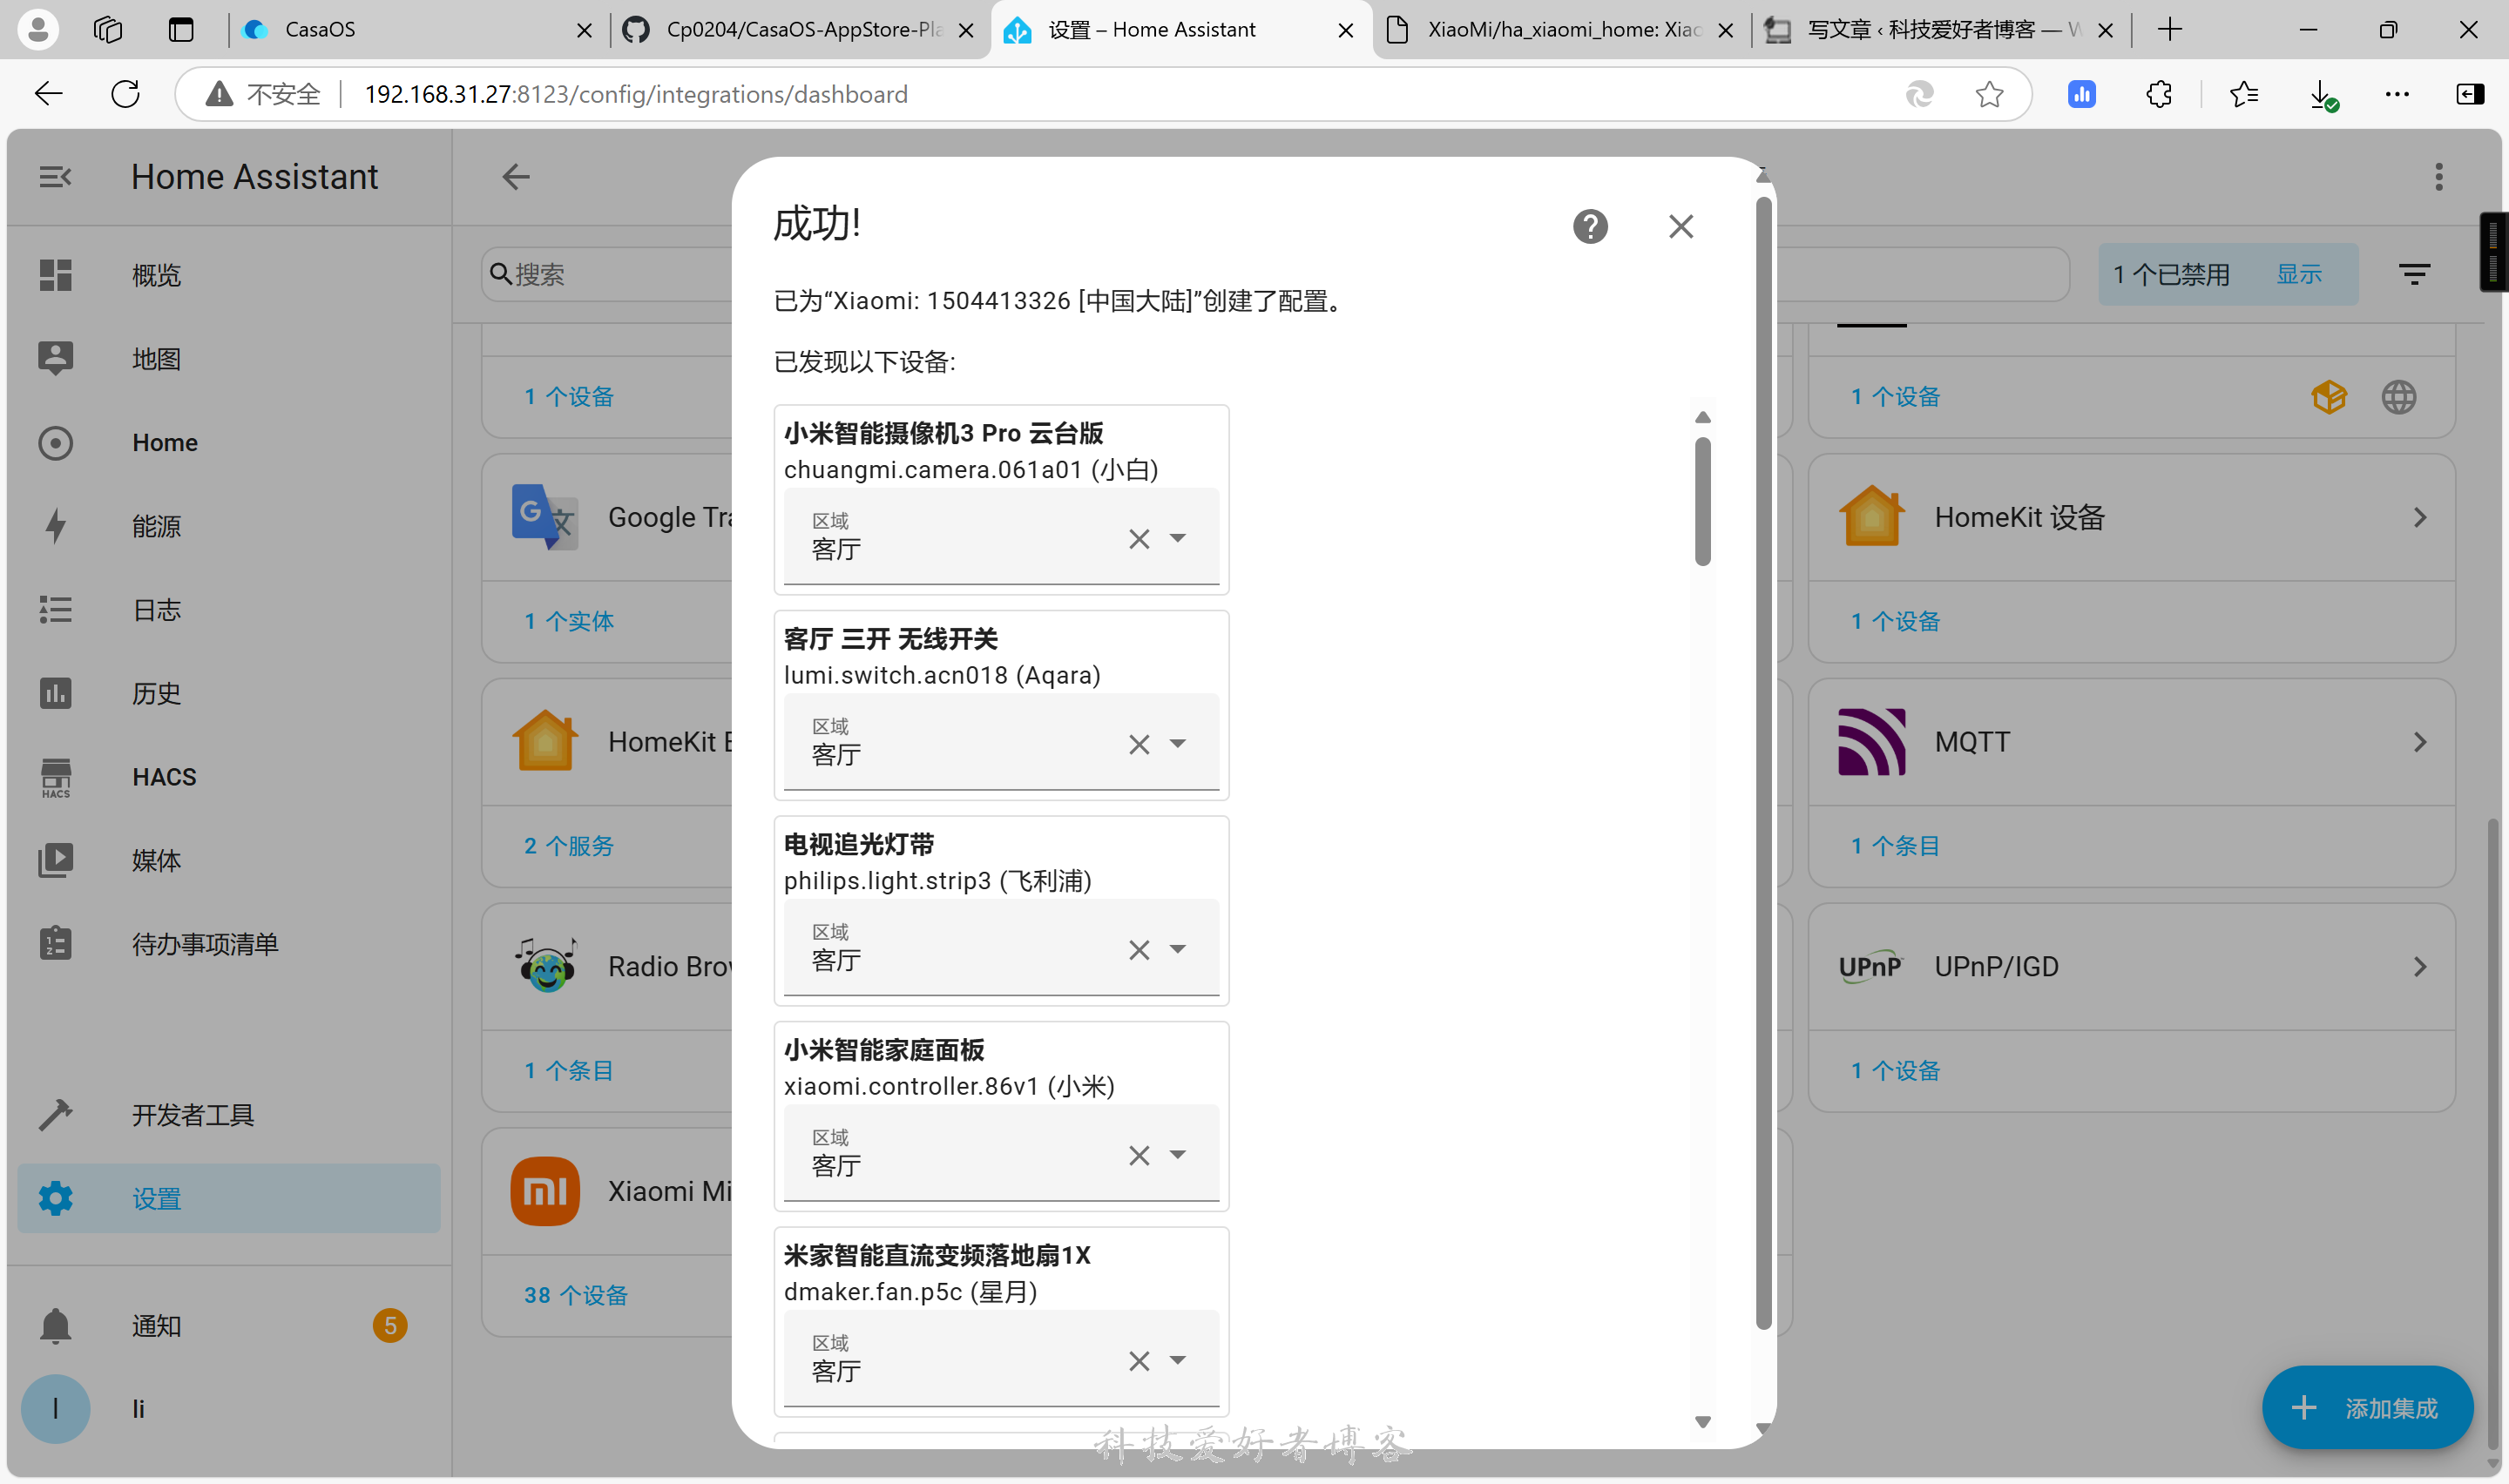Clear area for 电视追光灯带
This screenshot has height=1484, width=2509.
(1139, 950)
